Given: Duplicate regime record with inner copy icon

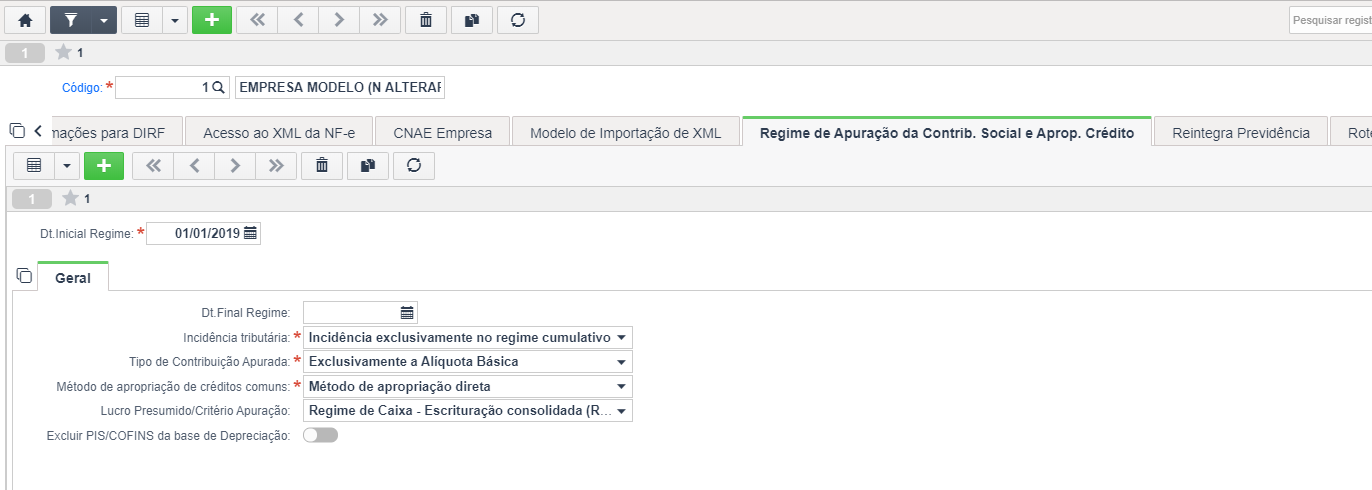Looking at the screenshot, I should click(368, 166).
